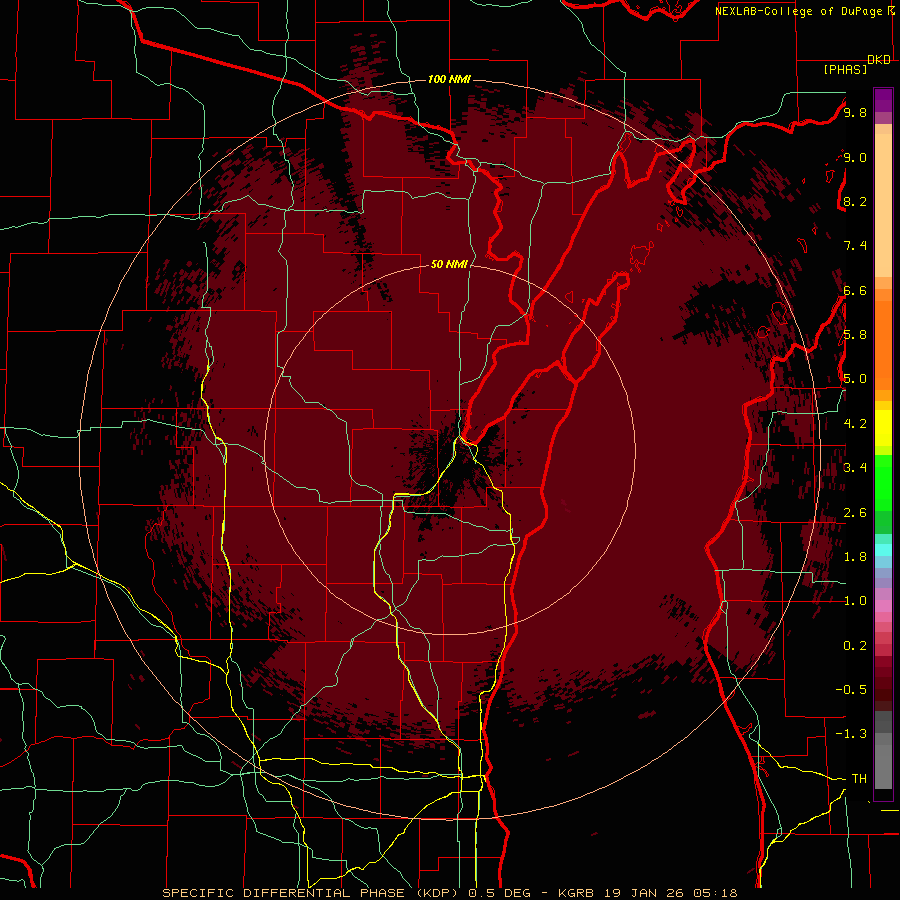Select the 1.0 value on the color scale
Screen dimensions: 900x900
855,601
